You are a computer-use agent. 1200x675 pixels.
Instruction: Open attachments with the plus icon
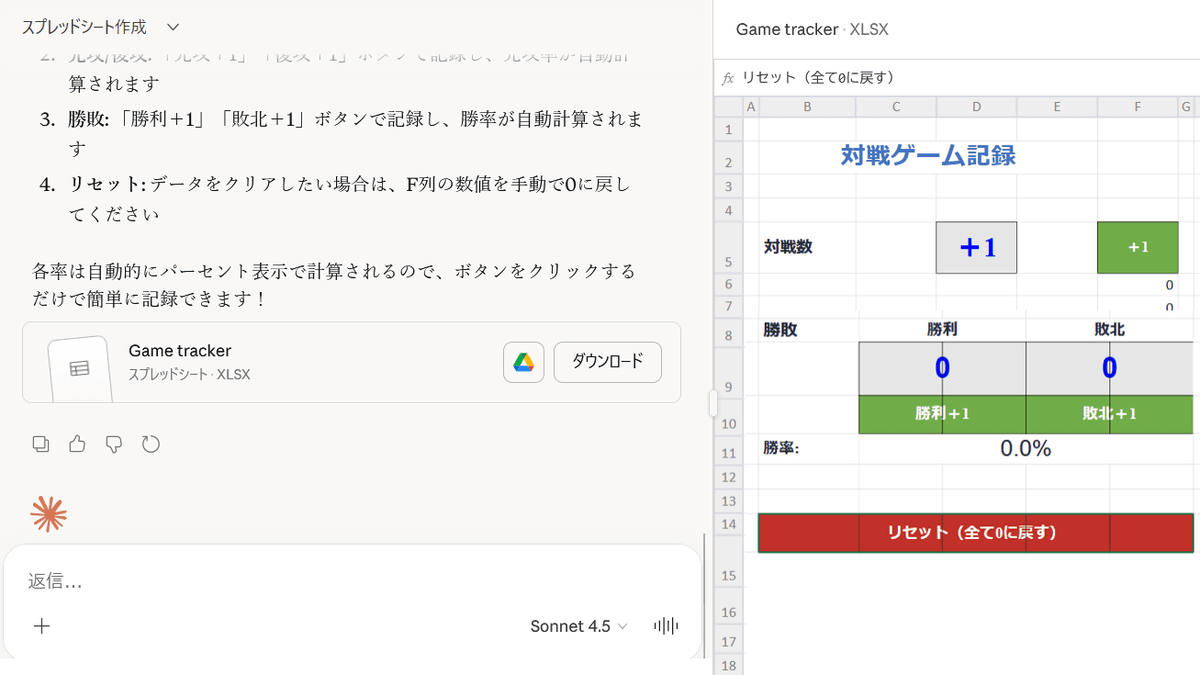(41, 625)
